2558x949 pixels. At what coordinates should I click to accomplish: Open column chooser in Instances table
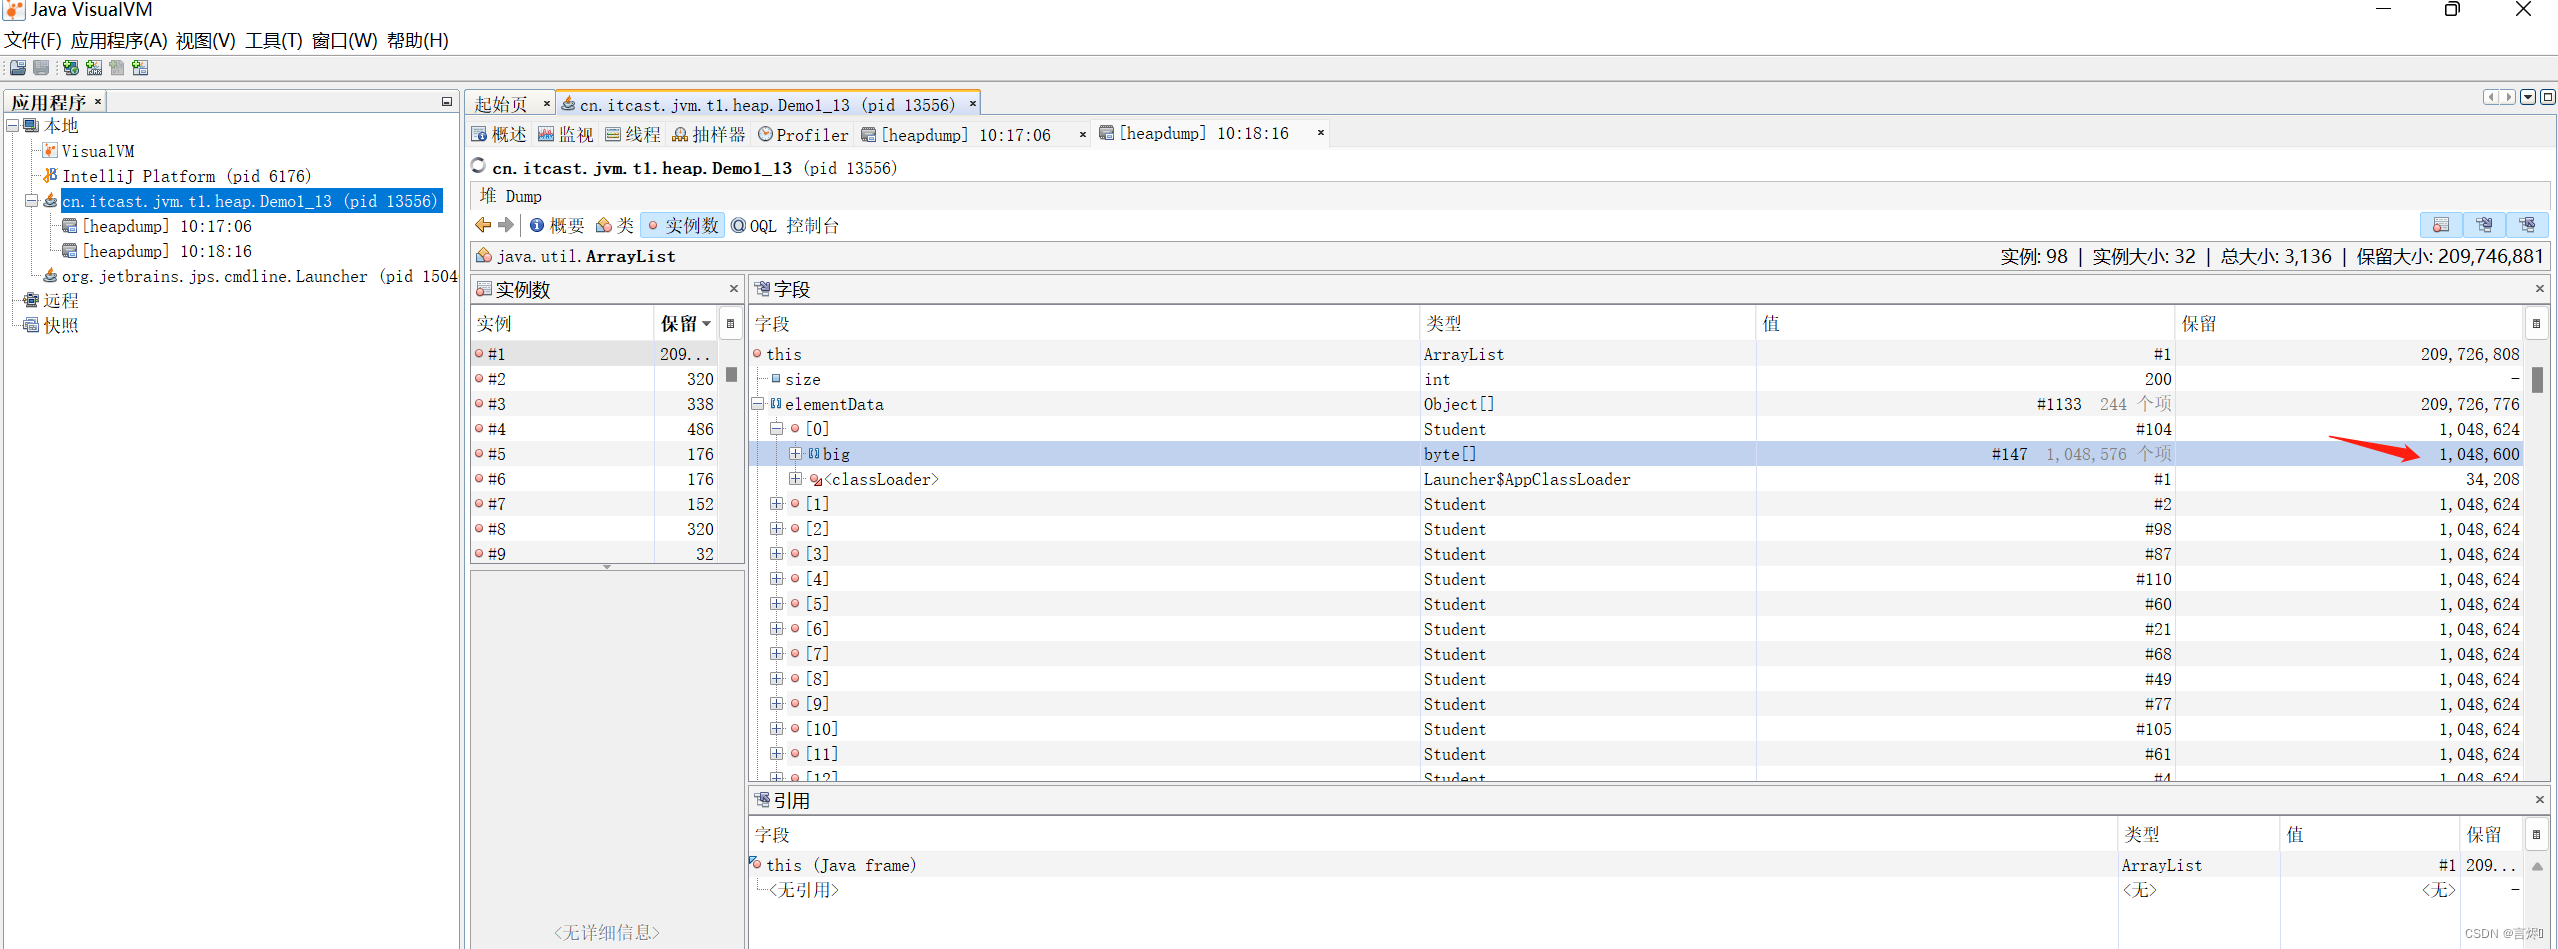pyautogui.click(x=730, y=324)
